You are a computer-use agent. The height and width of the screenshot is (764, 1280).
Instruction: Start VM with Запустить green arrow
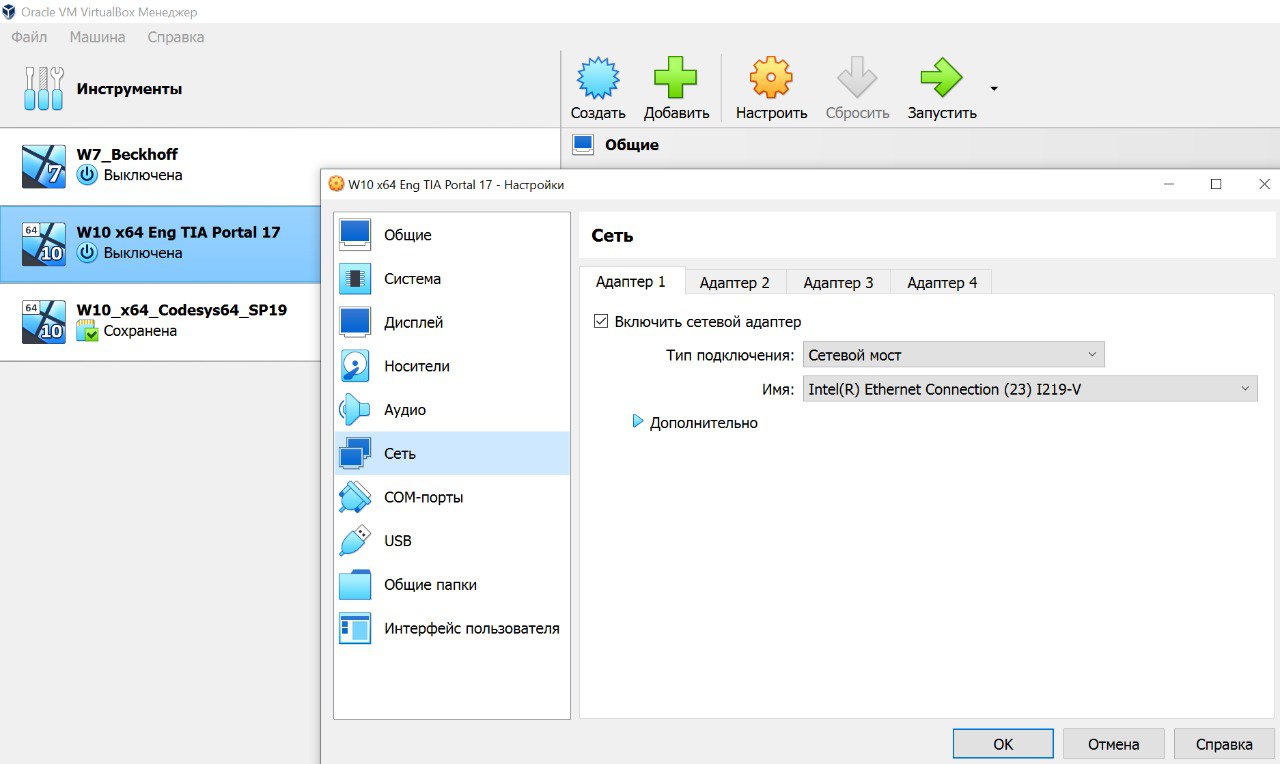941,78
